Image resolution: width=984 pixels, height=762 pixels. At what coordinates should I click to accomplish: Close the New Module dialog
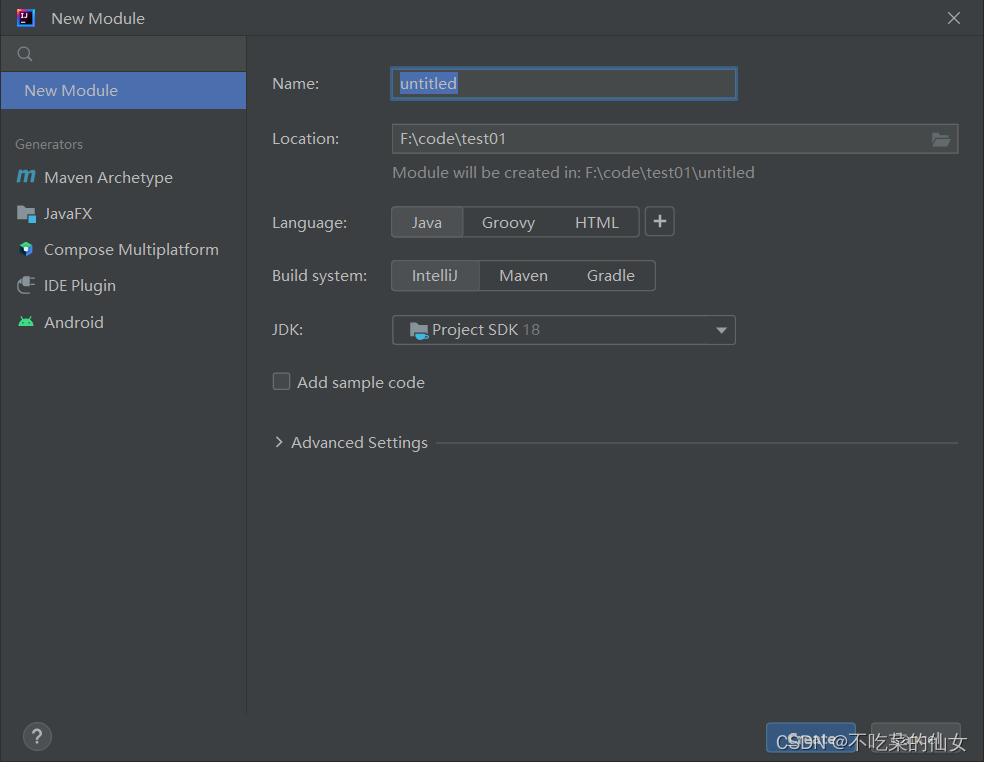pyautogui.click(x=954, y=18)
